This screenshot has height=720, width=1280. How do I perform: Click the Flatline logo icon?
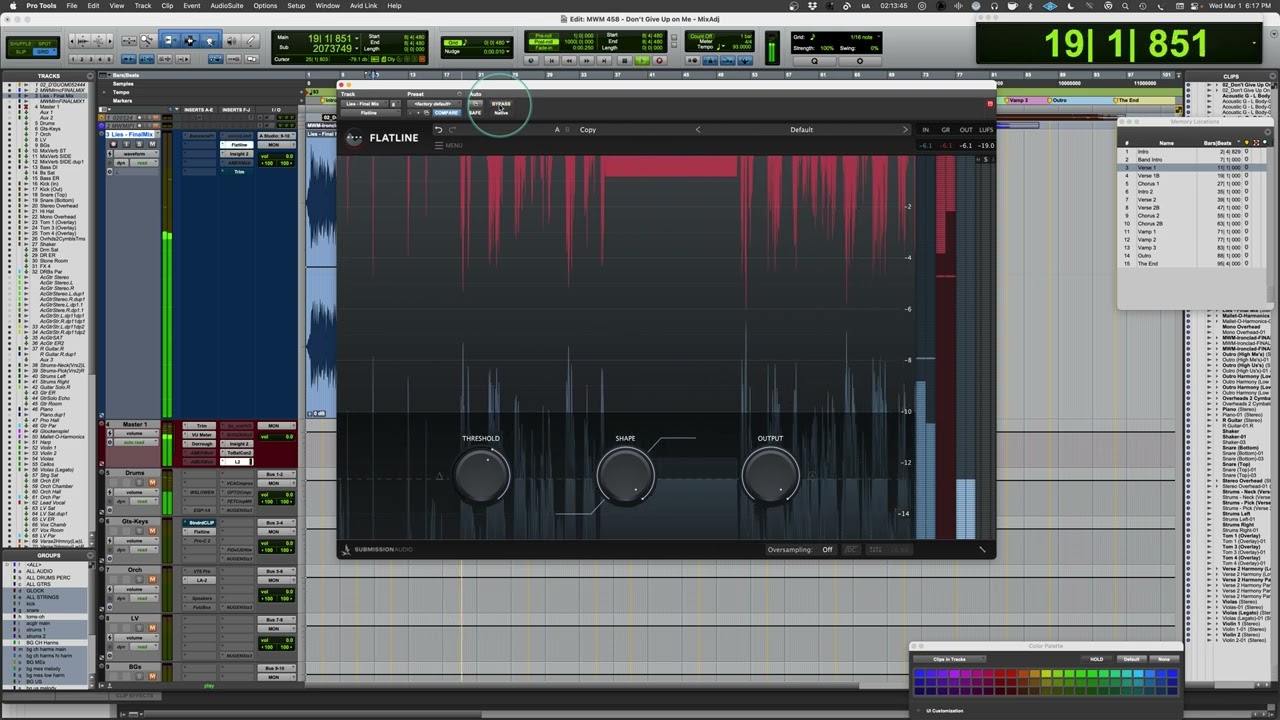point(354,138)
